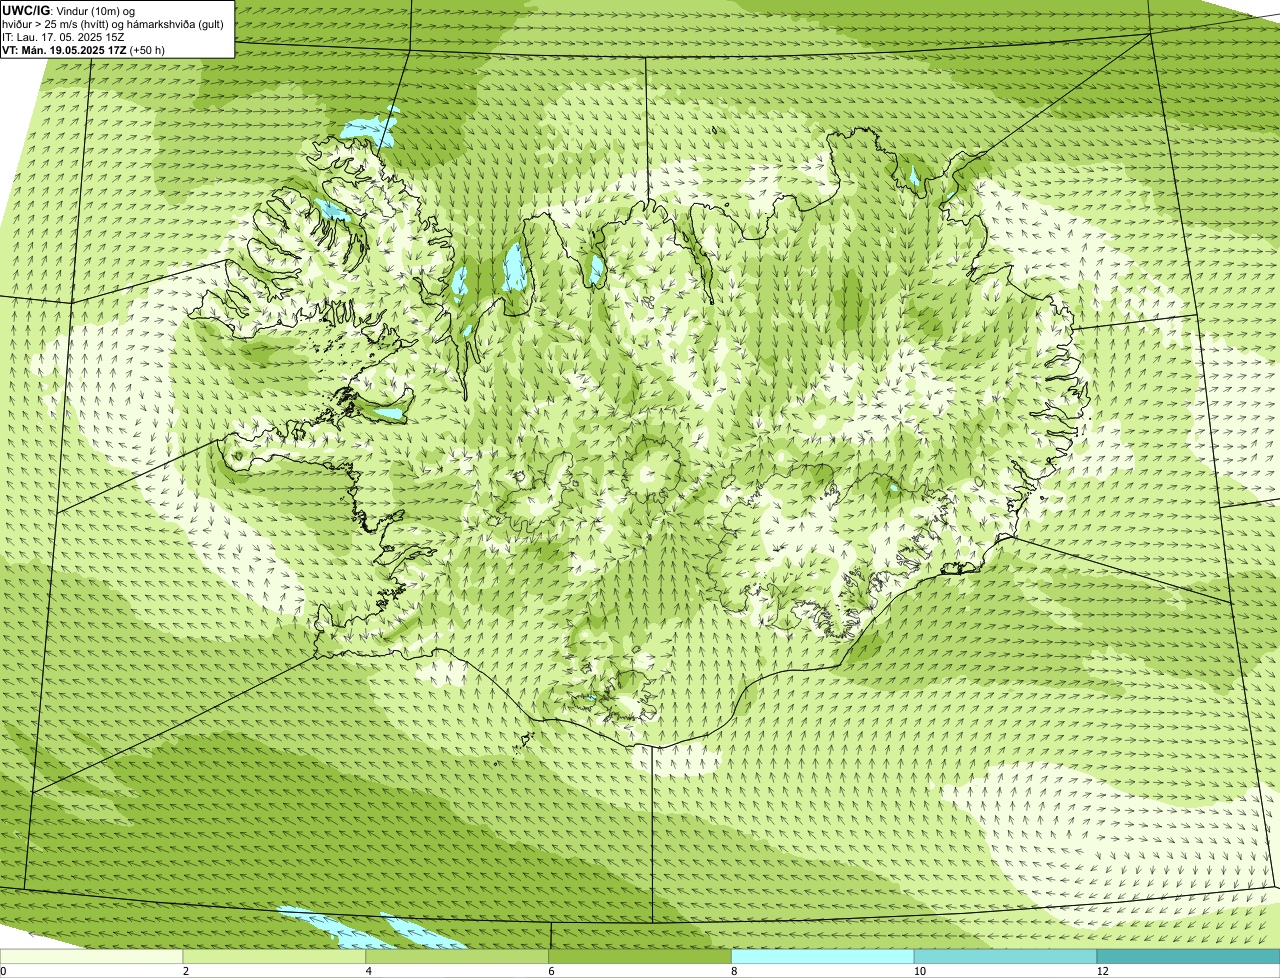The height and width of the screenshot is (978, 1280).
Task: Click the 2–4 light green legend swatch
Action: [275, 957]
